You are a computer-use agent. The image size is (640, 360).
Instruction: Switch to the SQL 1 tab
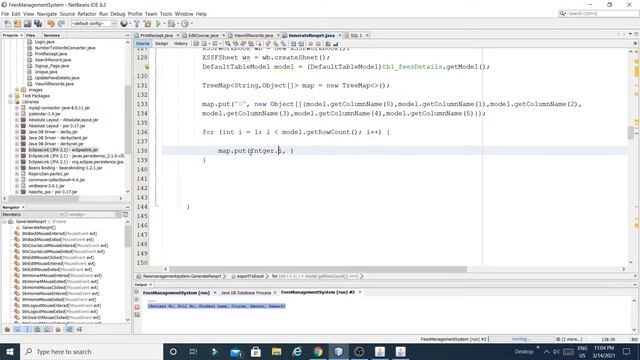[x=356, y=36]
